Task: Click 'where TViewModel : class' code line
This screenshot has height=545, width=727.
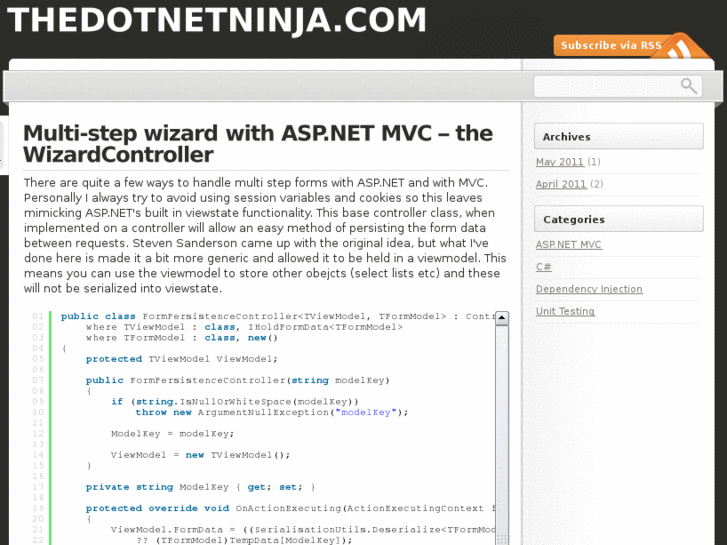Action: (244, 327)
